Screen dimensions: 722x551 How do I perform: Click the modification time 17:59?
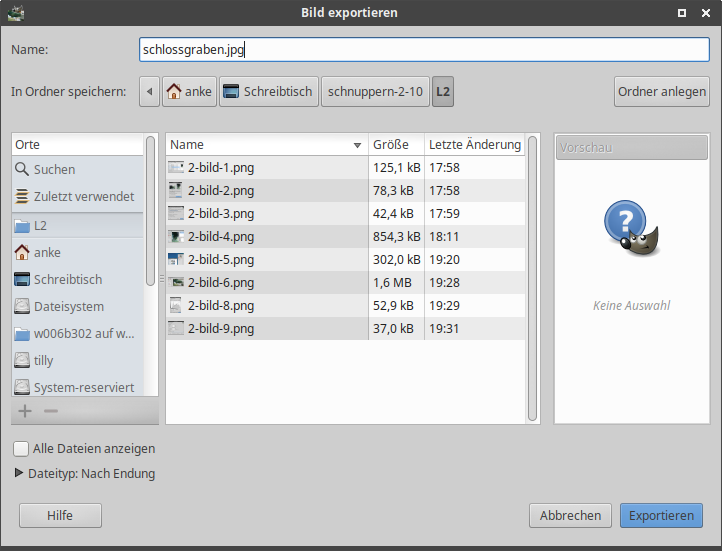point(444,214)
